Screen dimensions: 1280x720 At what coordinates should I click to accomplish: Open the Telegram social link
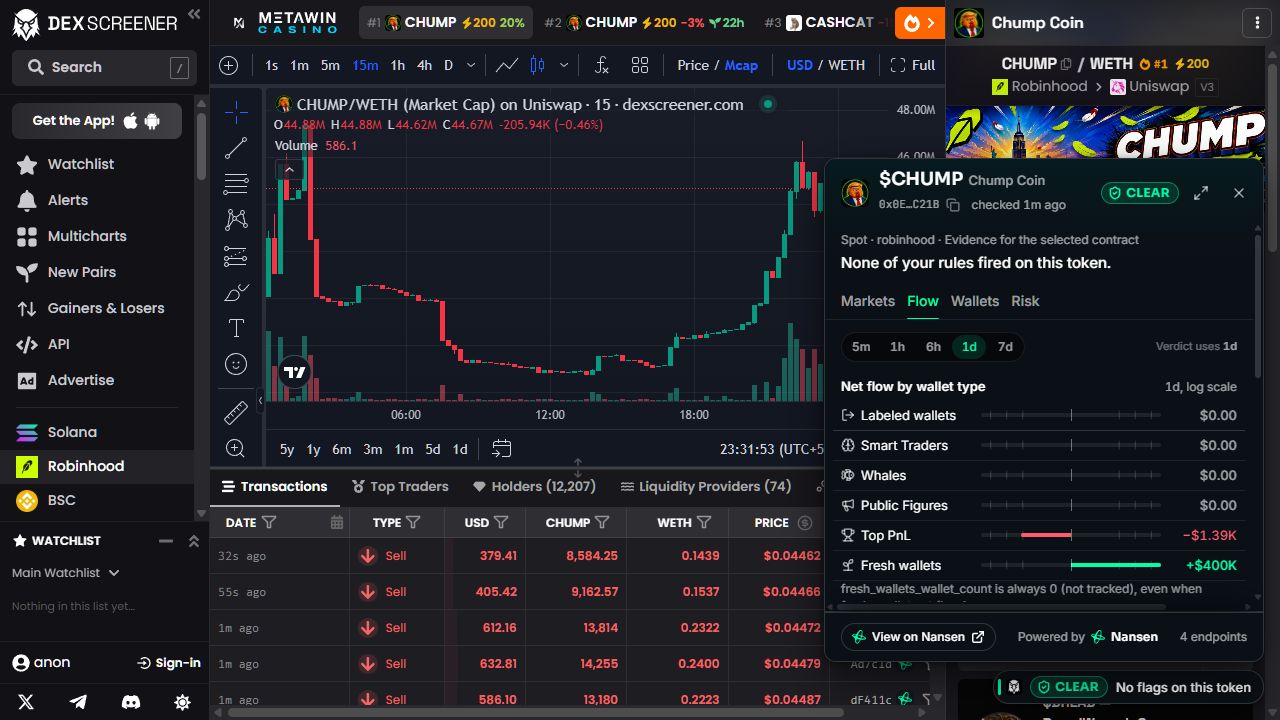pyautogui.click(x=78, y=702)
